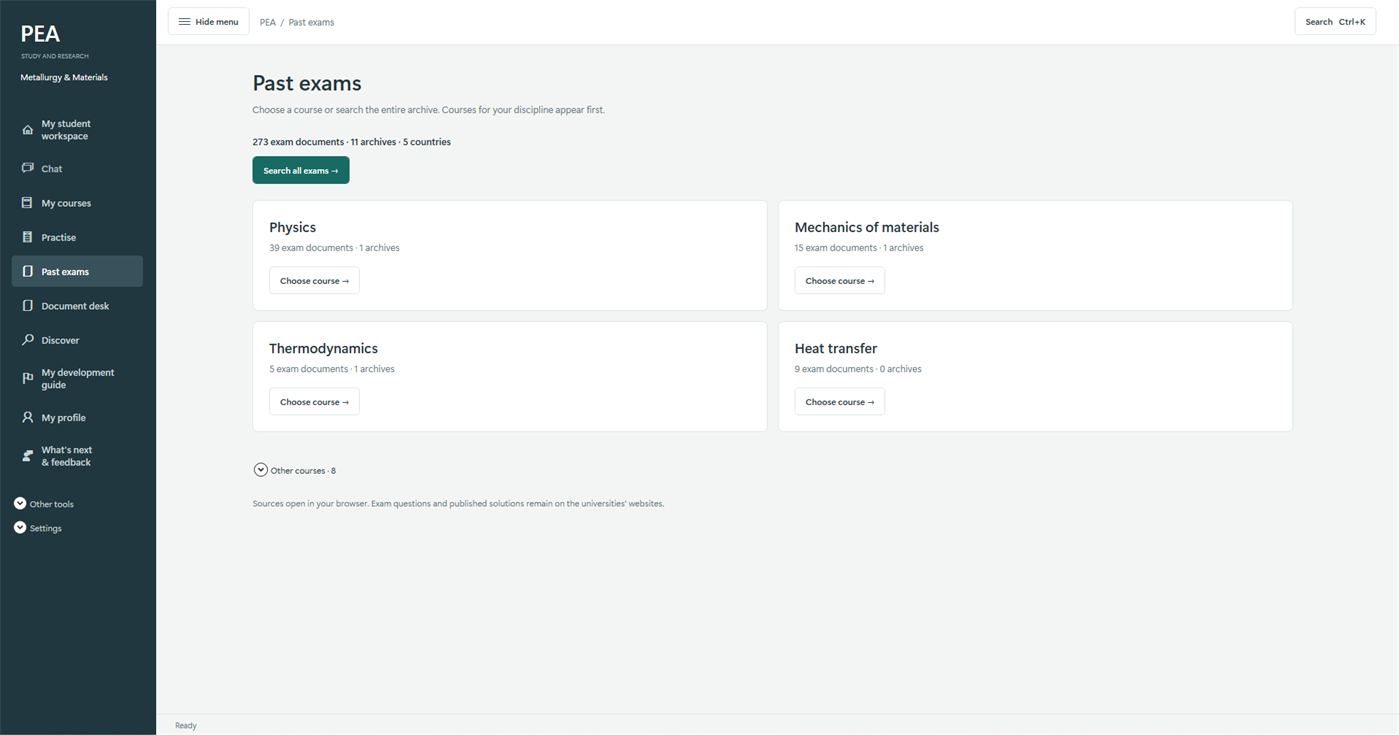Expand Other tools in sidebar

point(44,504)
